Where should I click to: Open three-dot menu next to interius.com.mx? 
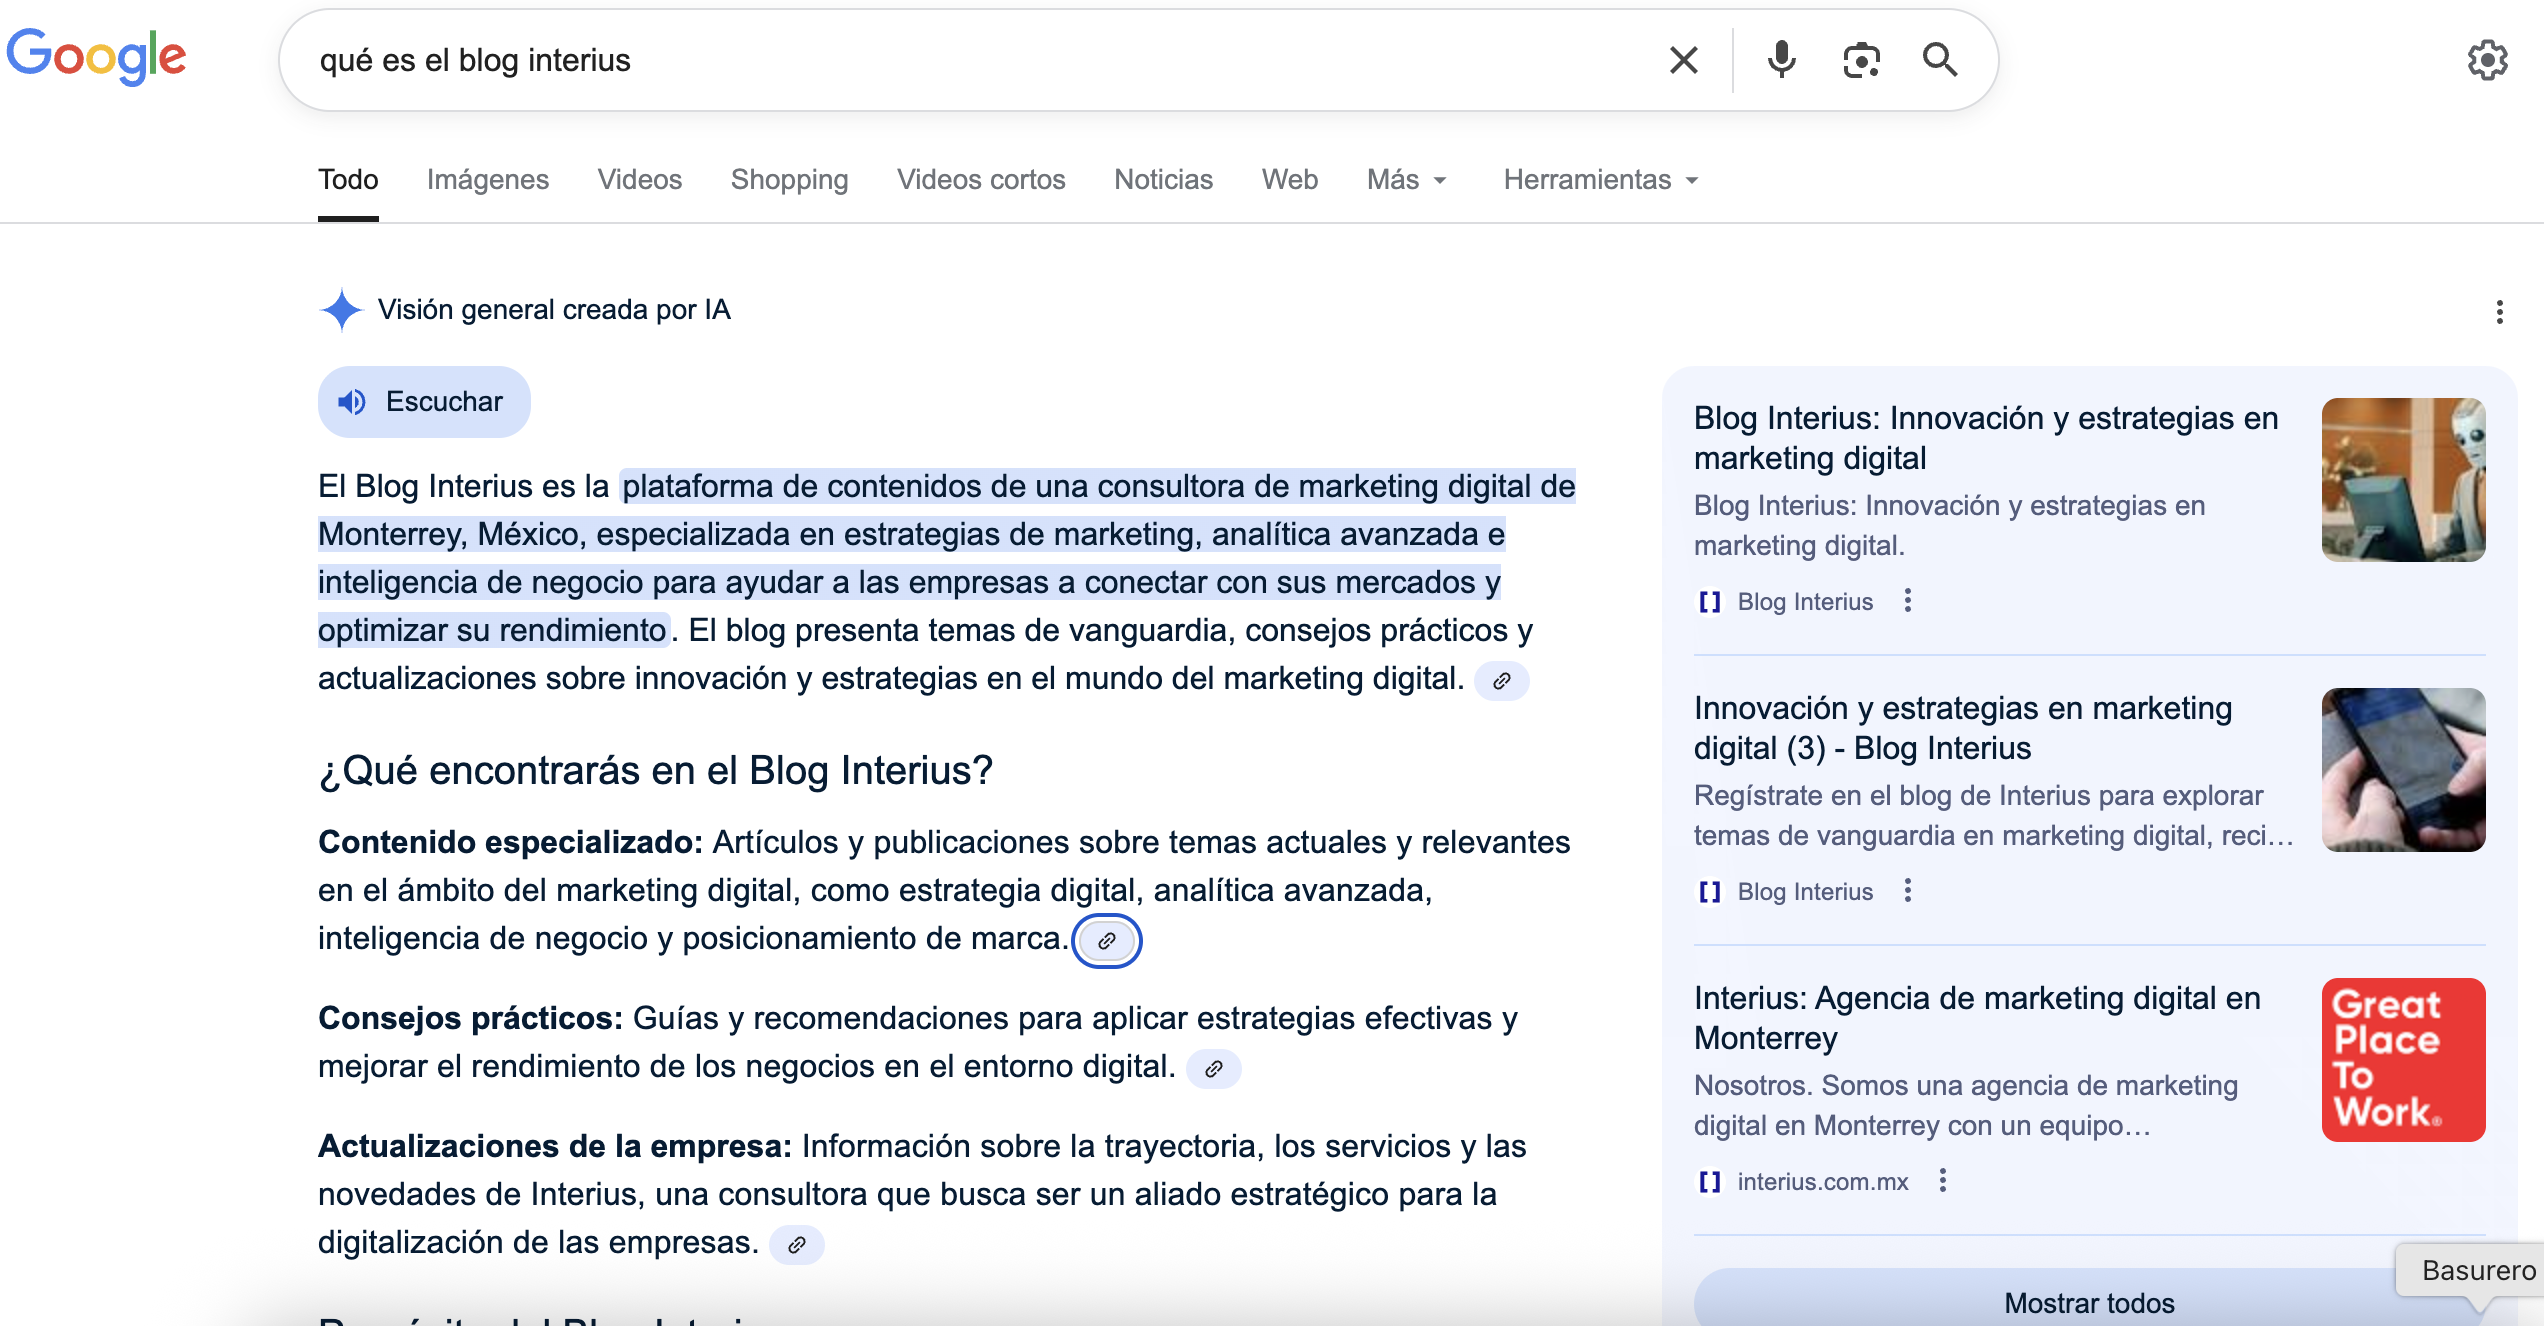(x=1941, y=1181)
